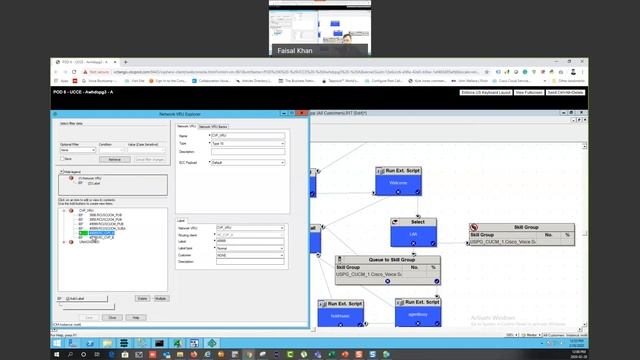Click the View Fullscreen button
The image size is (640, 360).
point(529,93)
